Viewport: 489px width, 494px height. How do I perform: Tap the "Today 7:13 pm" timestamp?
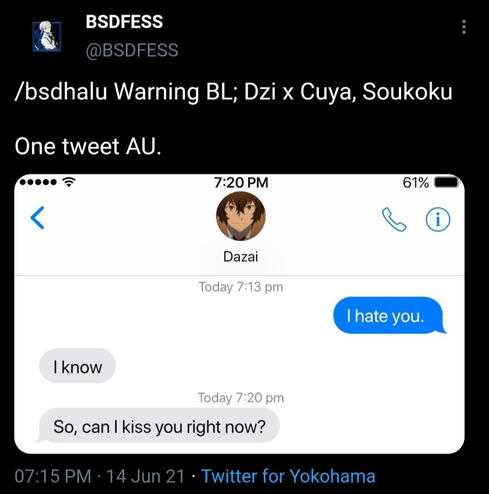pos(241,287)
